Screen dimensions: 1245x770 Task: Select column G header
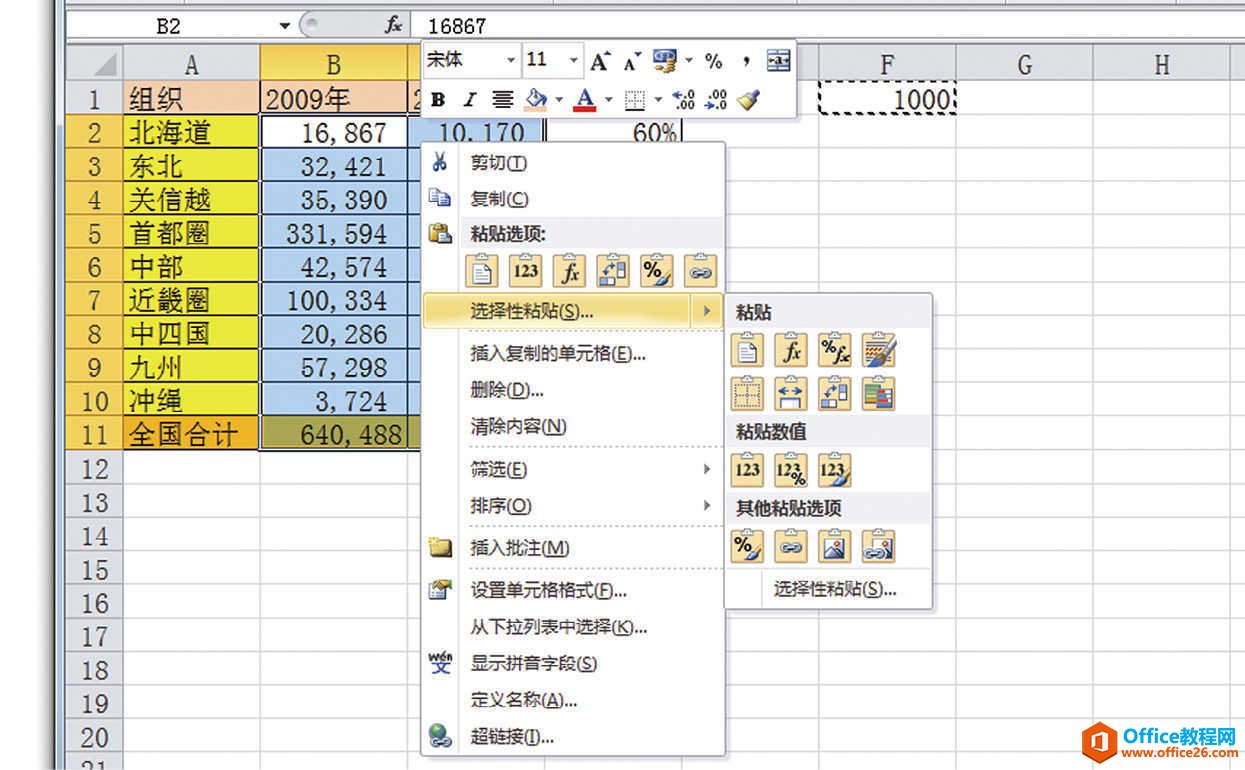pos(1024,65)
